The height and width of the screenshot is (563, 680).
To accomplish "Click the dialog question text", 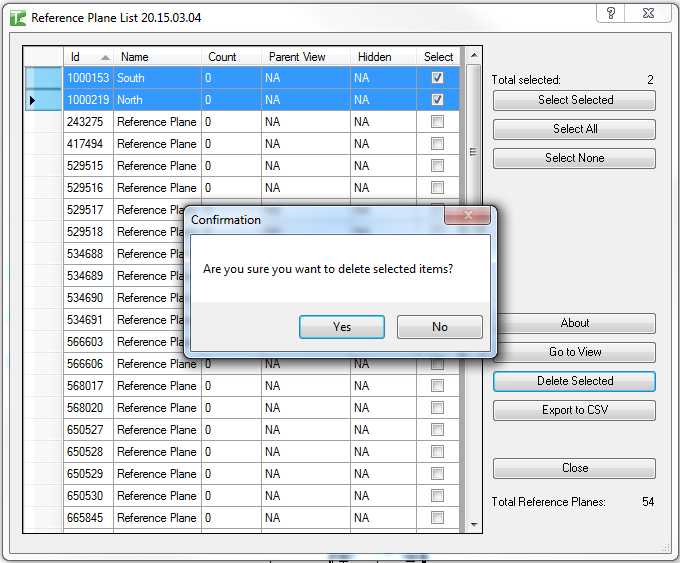I will point(328,269).
